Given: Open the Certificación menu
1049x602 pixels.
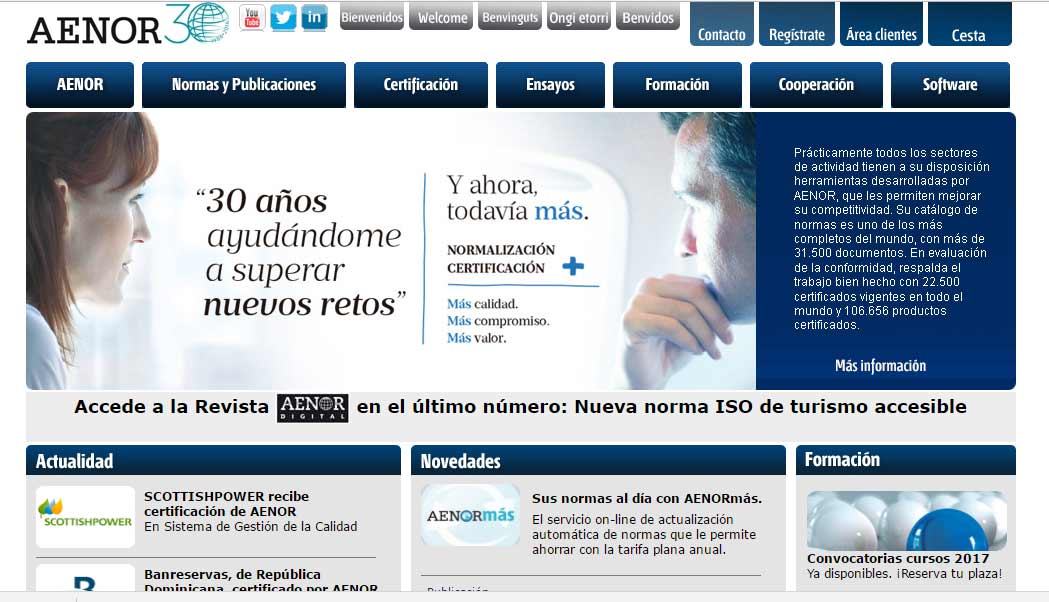Looking at the screenshot, I should click(x=421, y=85).
